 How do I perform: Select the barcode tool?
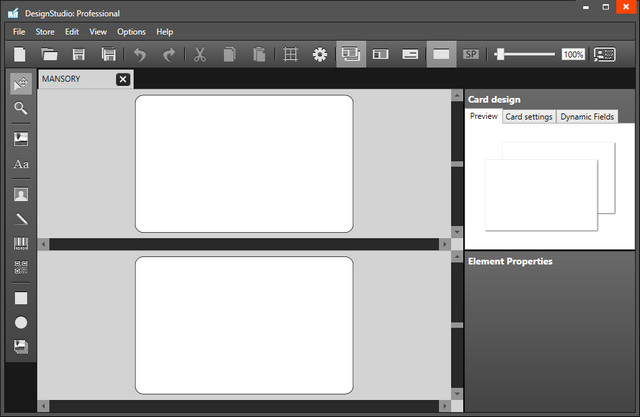pos(20,244)
